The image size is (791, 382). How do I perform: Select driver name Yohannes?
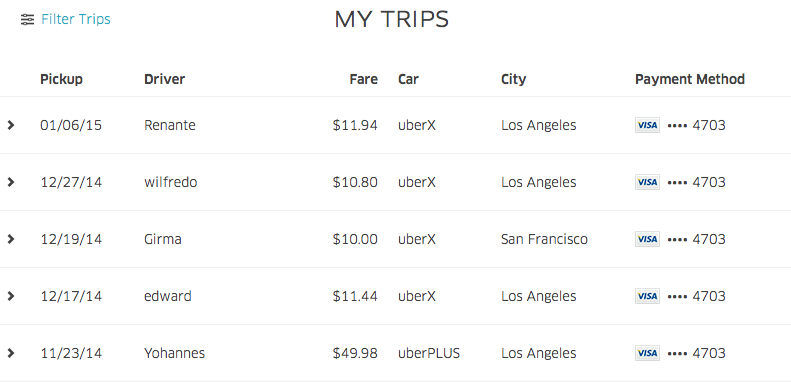(x=175, y=353)
